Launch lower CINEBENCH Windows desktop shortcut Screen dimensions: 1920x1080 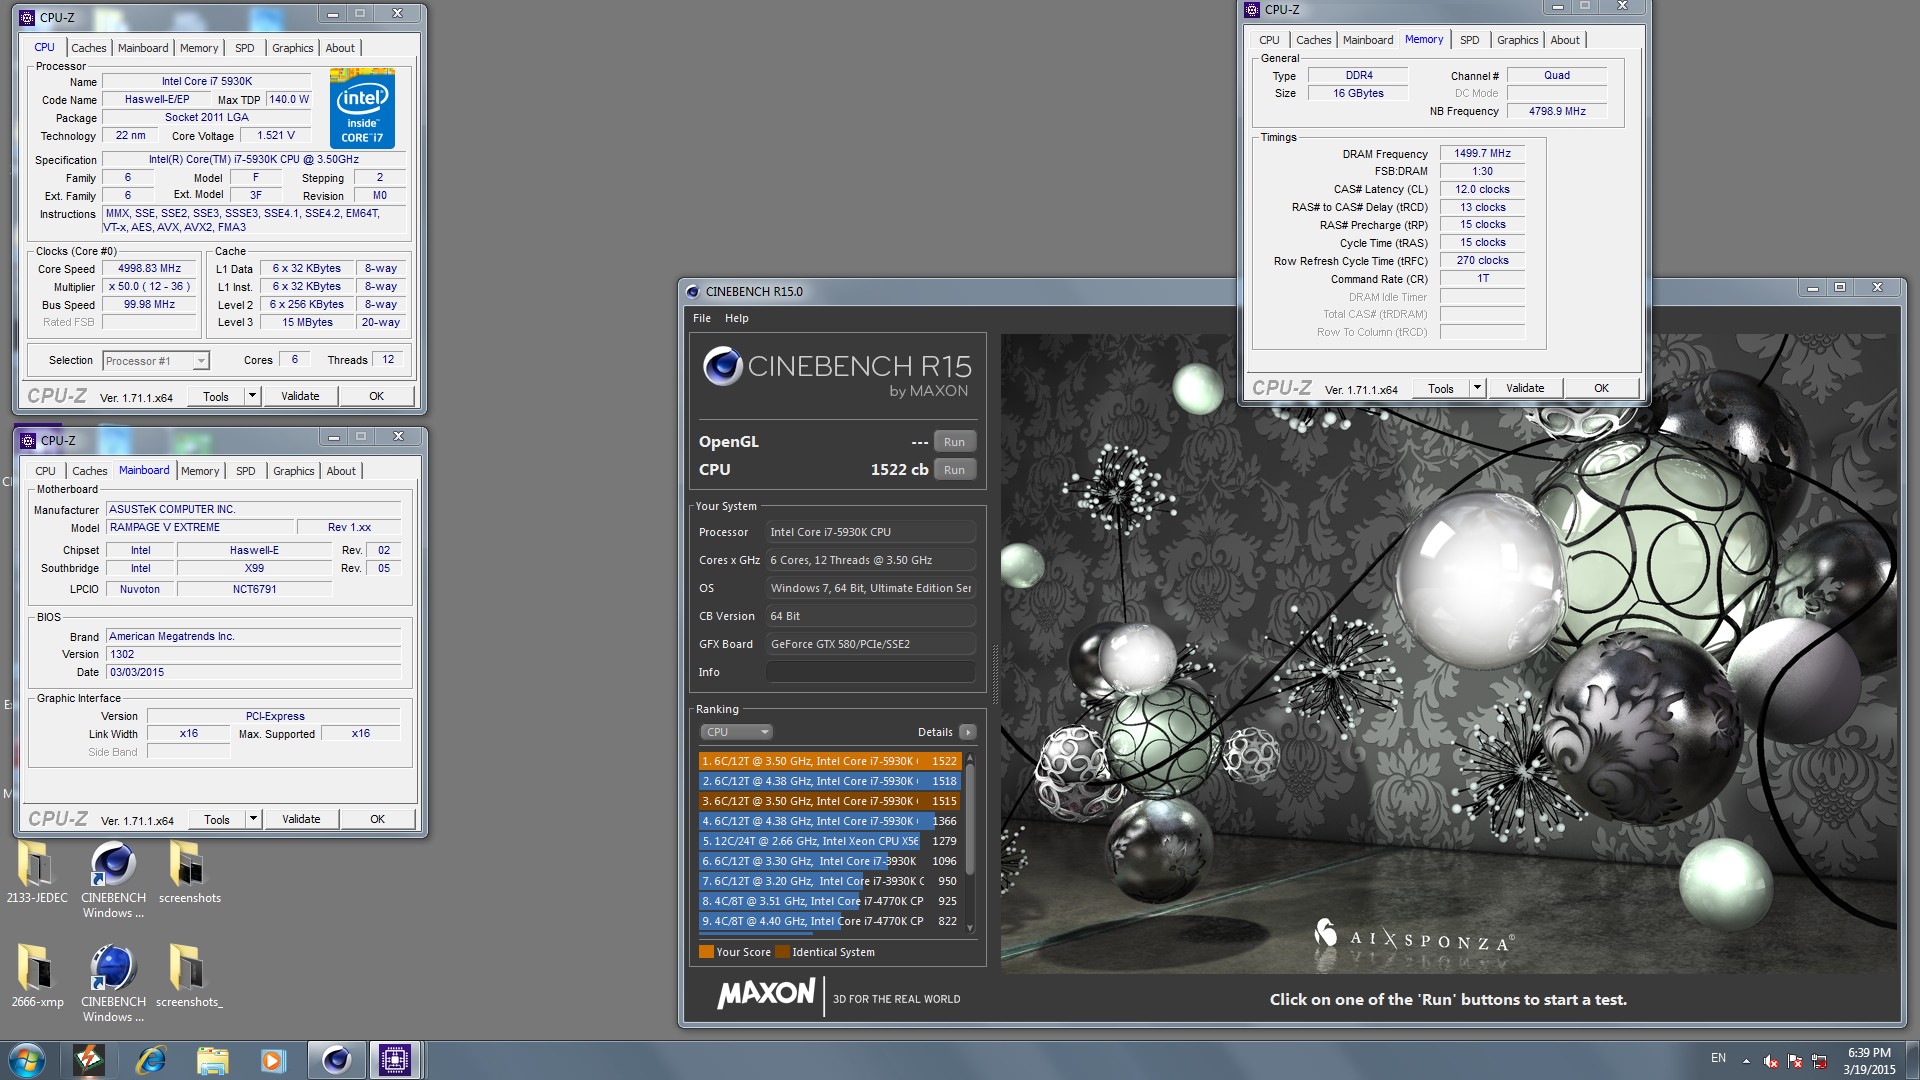click(x=113, y=982)
